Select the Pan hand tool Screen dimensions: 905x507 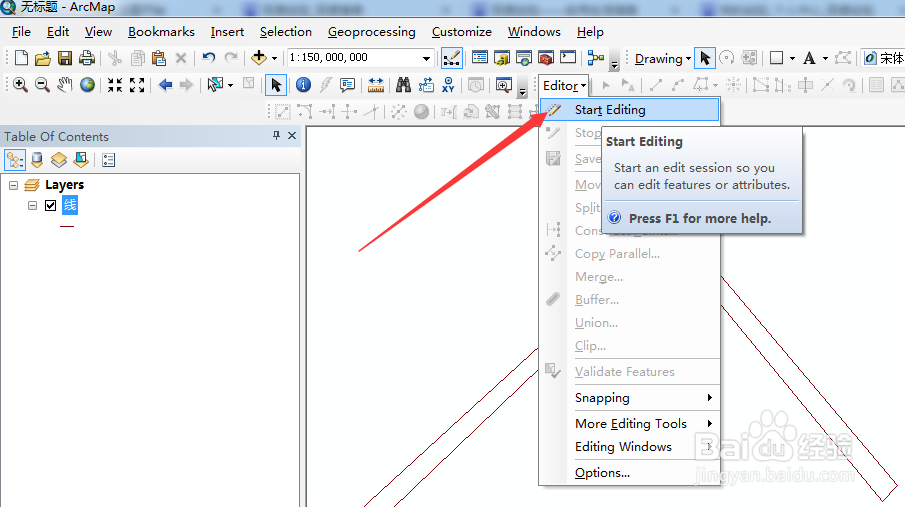point(65,85)
